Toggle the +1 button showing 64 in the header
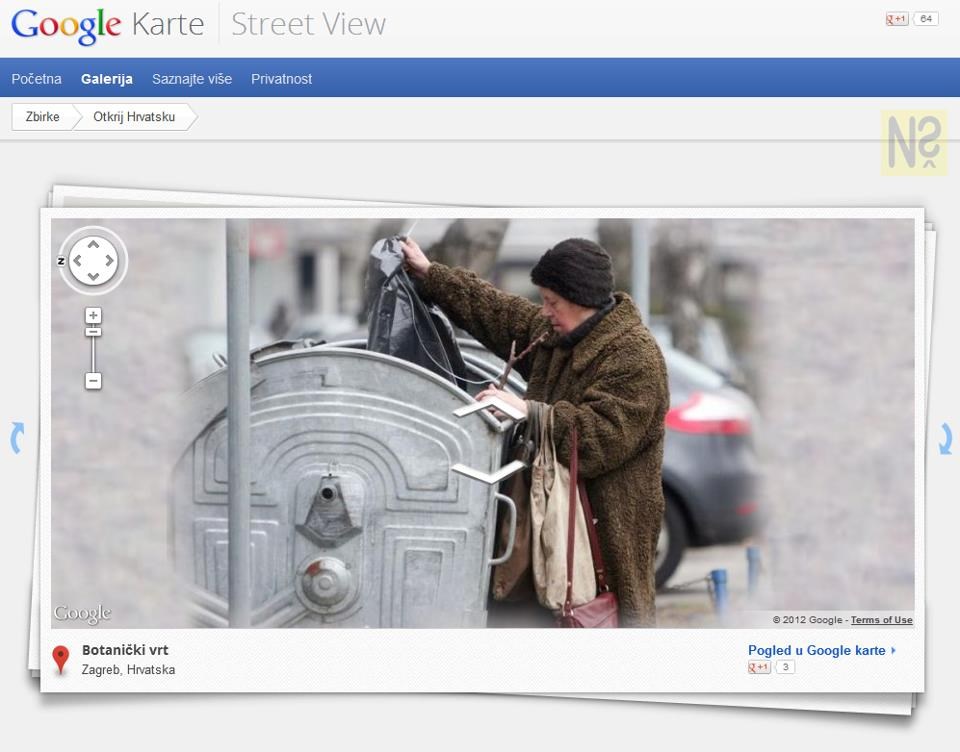The height and width of the screenshot is (752, 960). (x=896, y=18)
